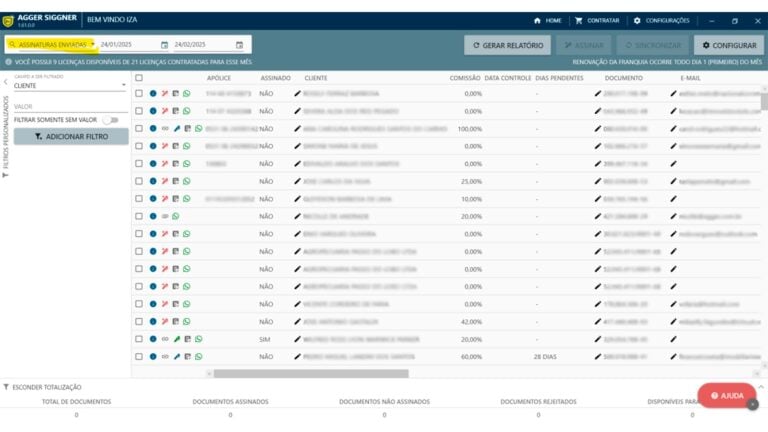Click the WhatsApp icon in the first row
The image size is (768, 432).
[x=186, y=93]
